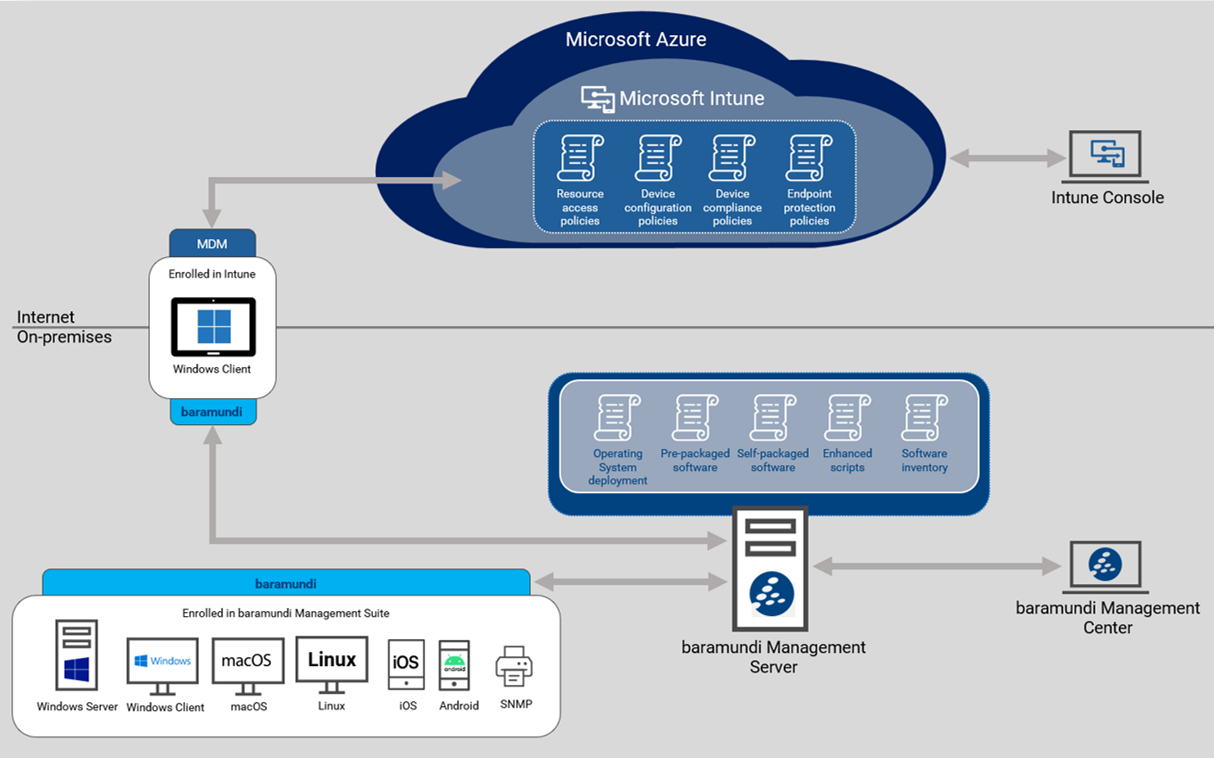1214x758 pixels.
Task: Click the Windows tablet icon enrolled in Intune
Action: tap(213, 327)
